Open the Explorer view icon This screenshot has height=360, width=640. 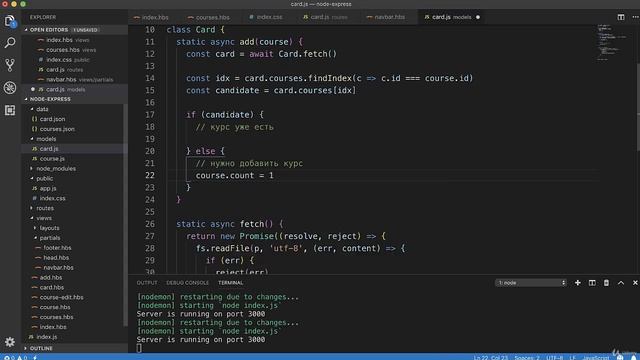pyautogui.click(x=10, y=21)
